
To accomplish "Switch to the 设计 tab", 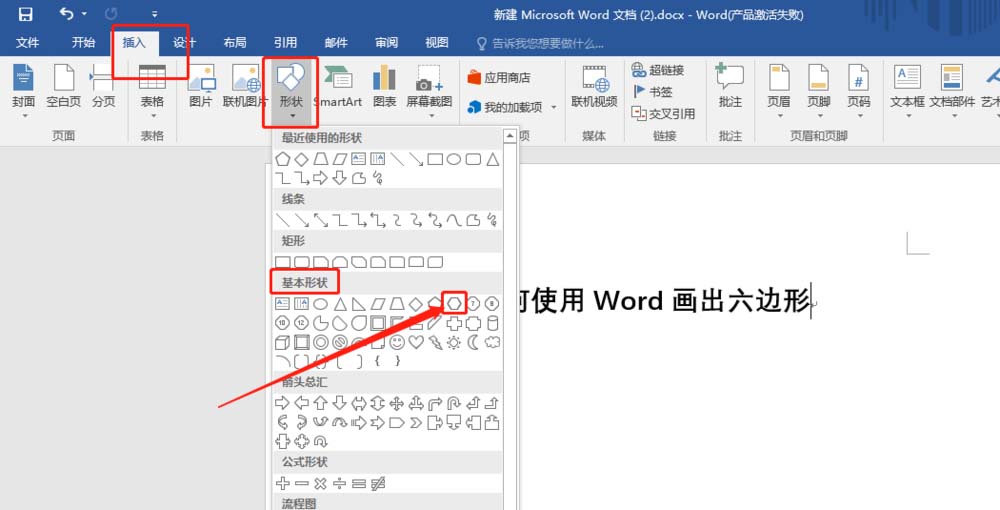I will pos(185,43).
